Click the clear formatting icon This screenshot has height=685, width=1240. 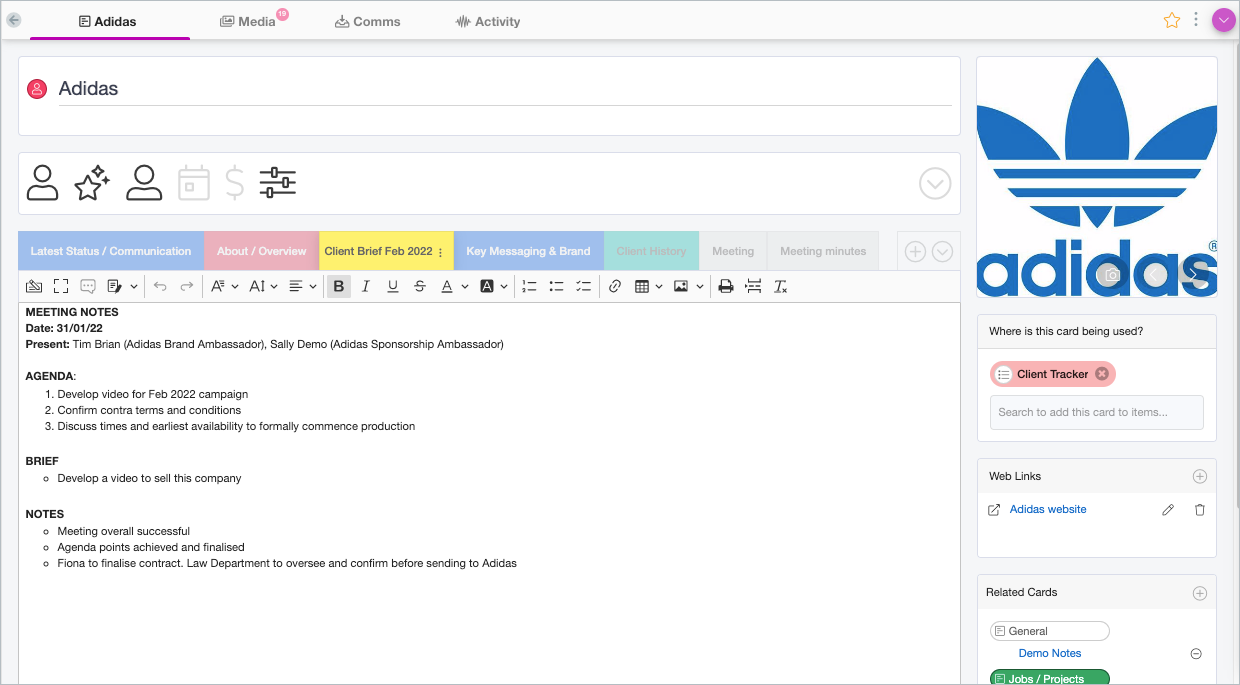pos(781,287)
